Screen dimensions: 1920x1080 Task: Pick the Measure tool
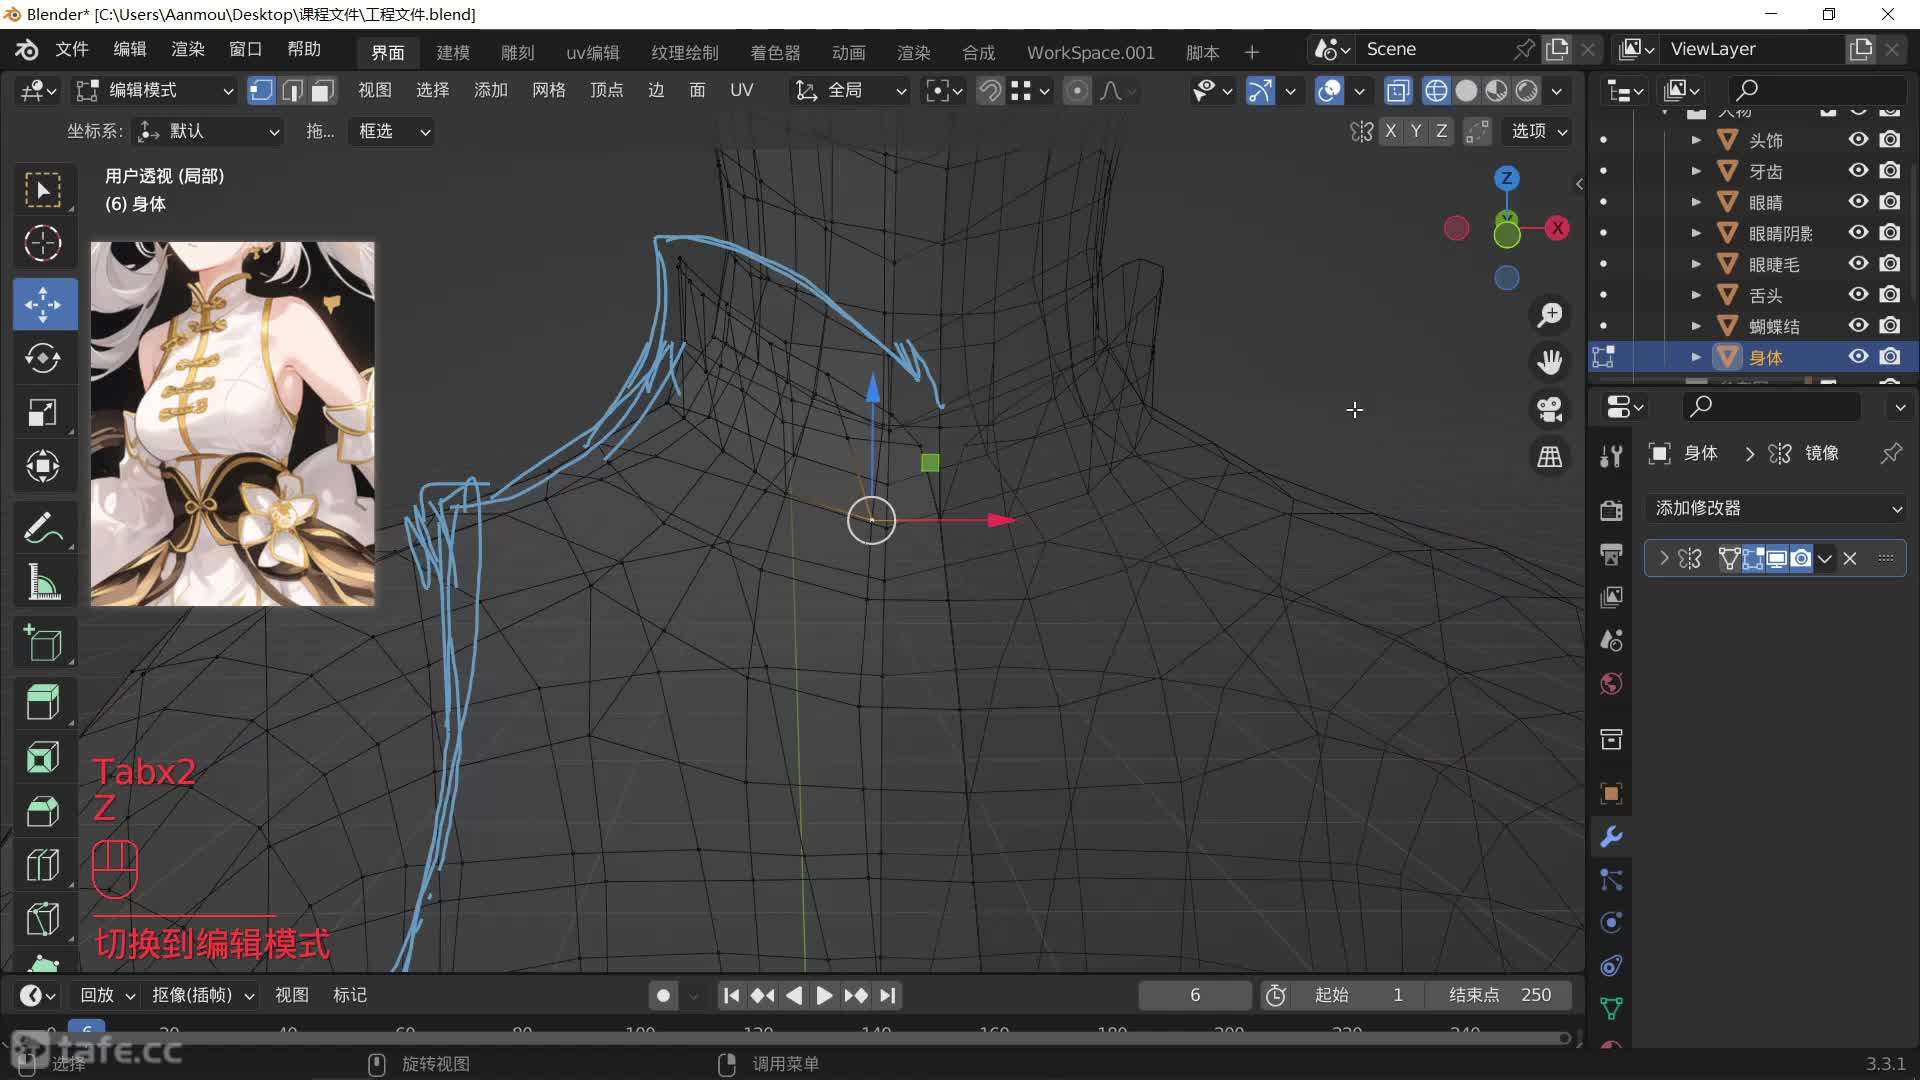(43, 581)
